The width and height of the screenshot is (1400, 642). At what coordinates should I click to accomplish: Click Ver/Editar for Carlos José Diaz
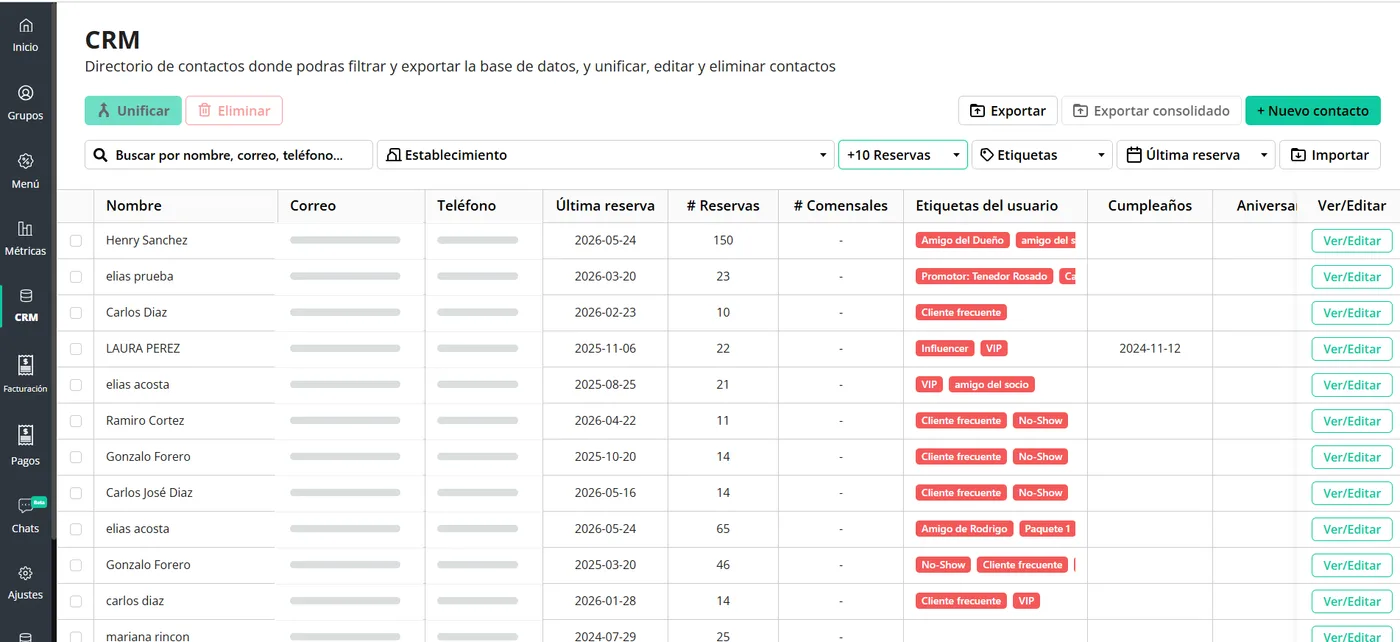coord(1352,493)
